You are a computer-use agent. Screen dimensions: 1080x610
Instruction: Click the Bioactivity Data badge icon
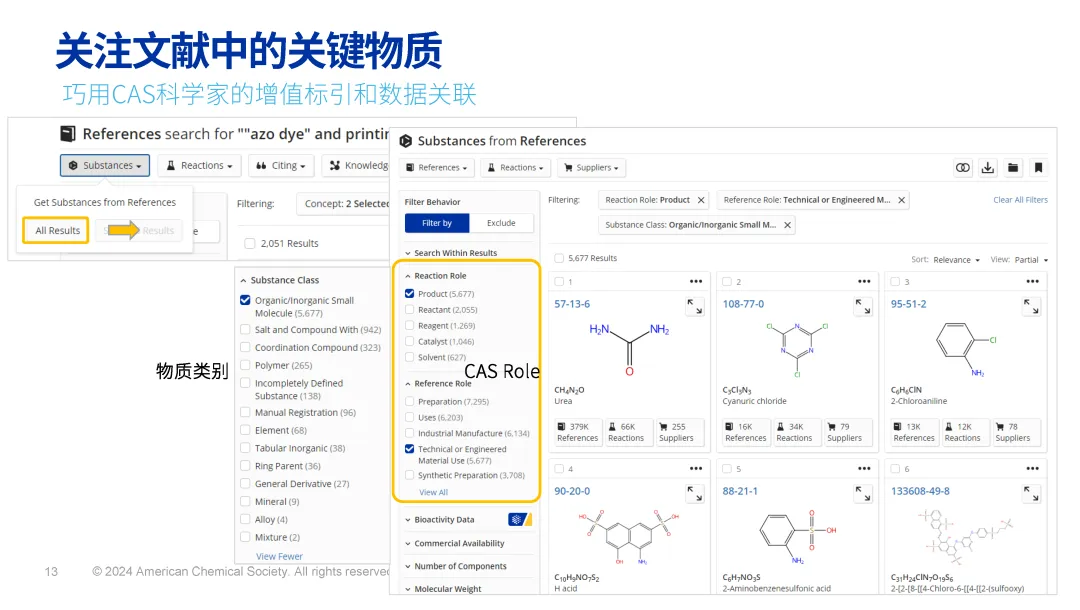pos(519,520)
